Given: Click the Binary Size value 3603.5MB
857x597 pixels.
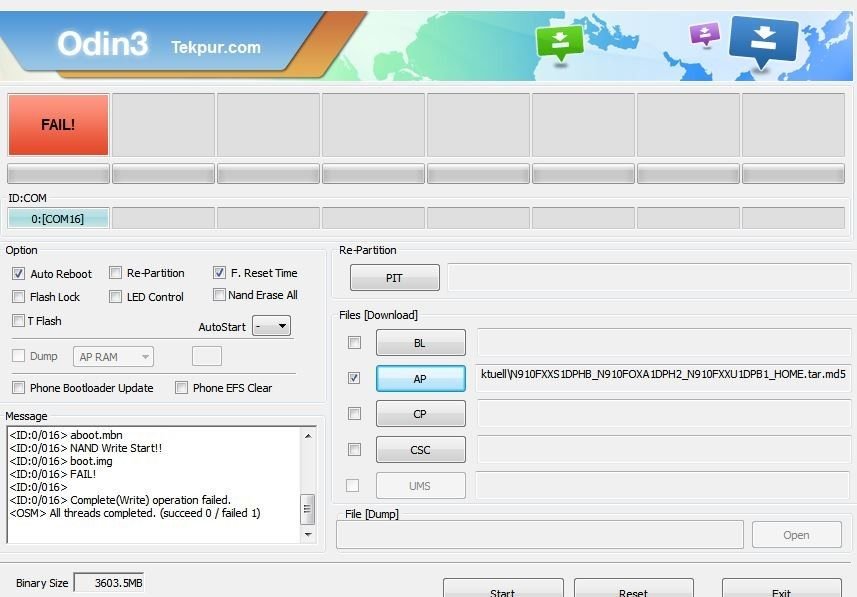Looking at the screenshot, I should [x=109, y=583].
